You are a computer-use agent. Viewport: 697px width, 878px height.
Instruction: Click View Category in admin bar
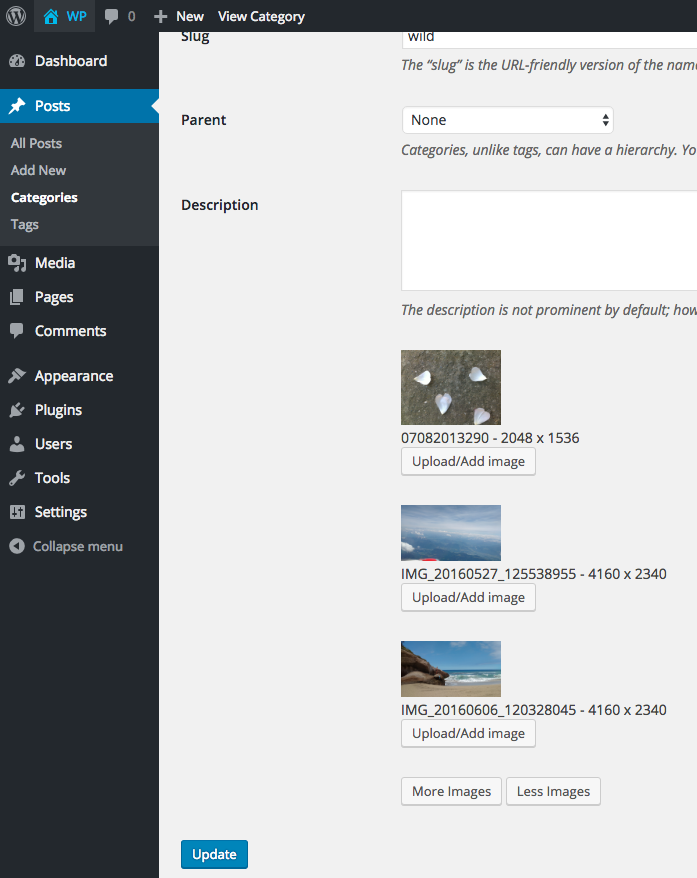click(x=261, y=17)
